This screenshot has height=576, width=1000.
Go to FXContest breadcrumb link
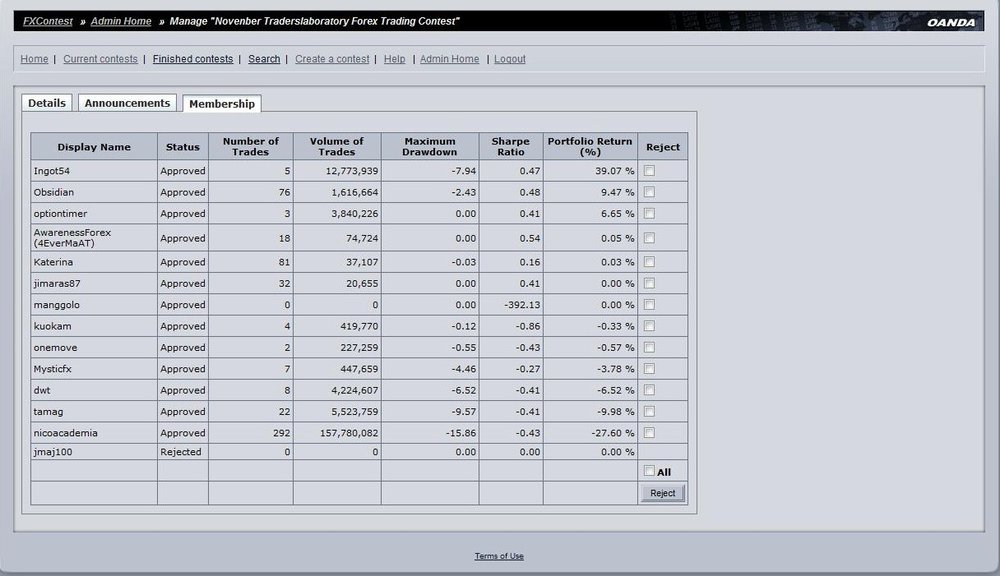(48, 21)
